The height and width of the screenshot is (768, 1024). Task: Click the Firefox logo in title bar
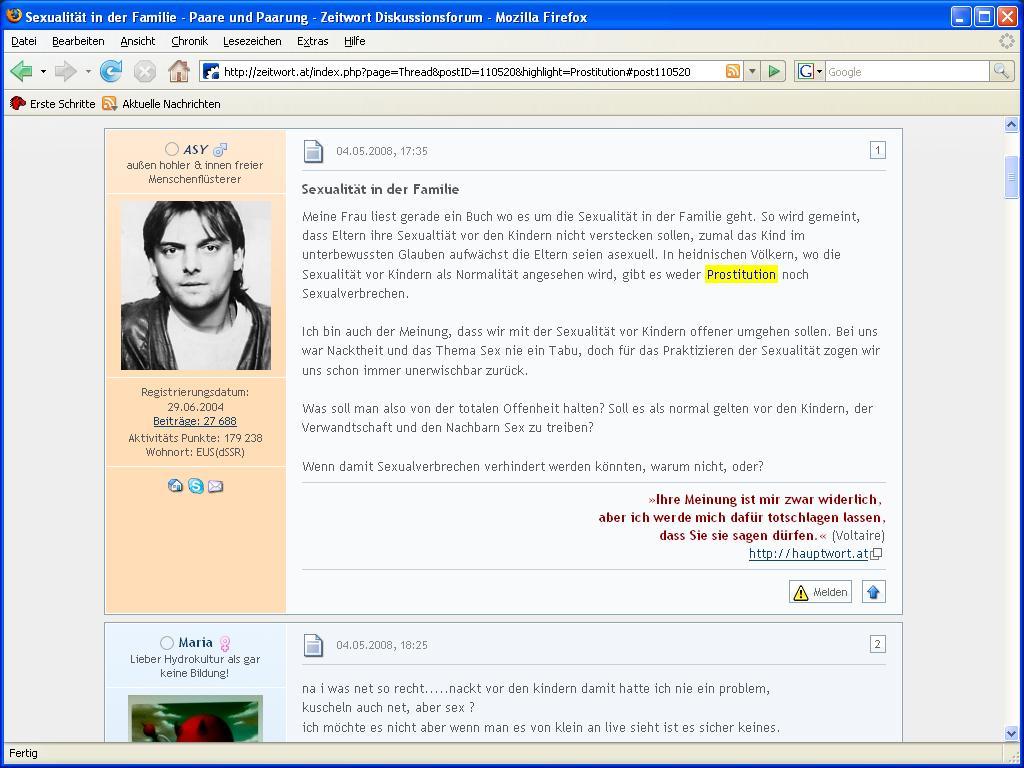(x=14, y=15)
